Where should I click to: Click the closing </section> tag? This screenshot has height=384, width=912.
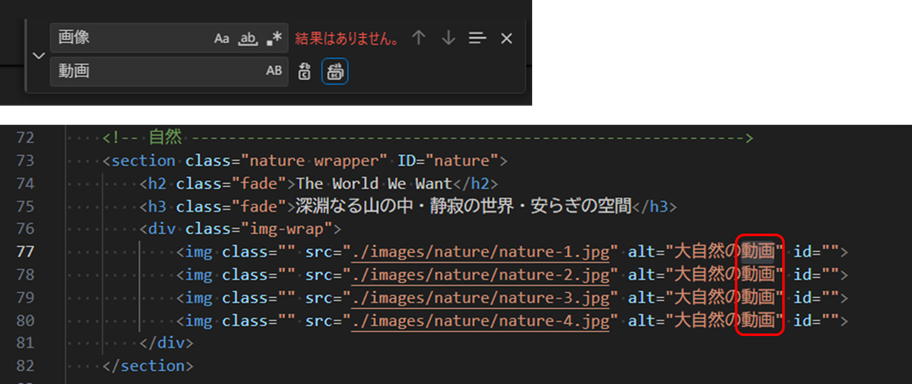click(148, 366)
